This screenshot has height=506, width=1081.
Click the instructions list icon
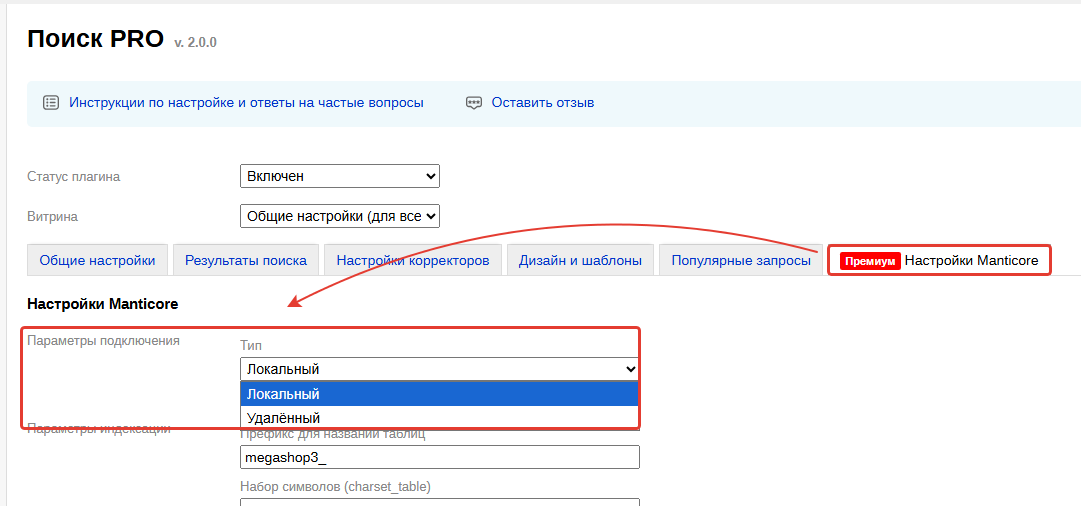(51, 103)
